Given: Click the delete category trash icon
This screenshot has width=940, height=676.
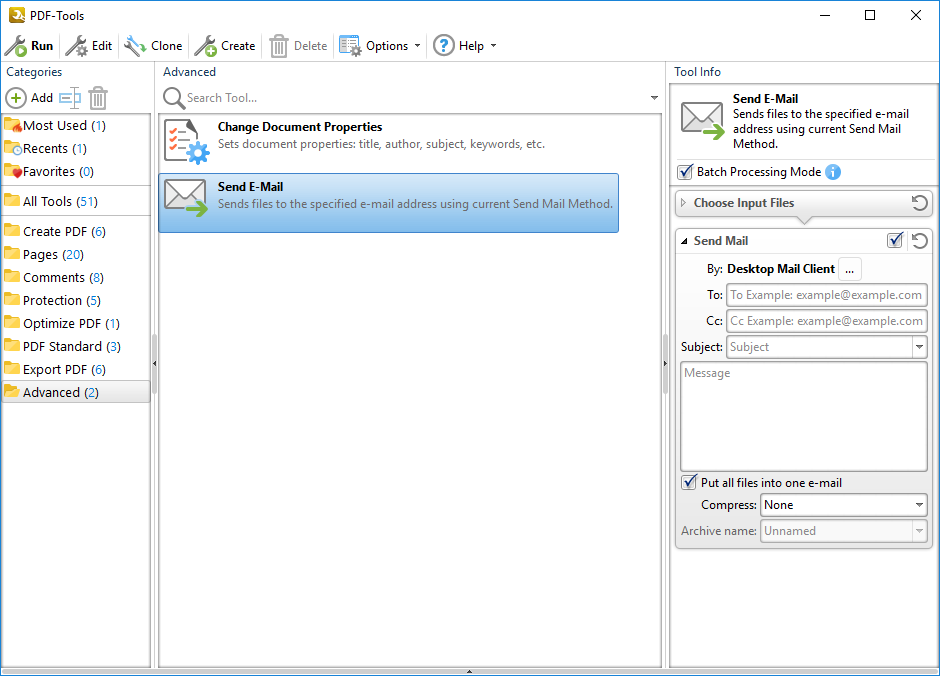Looking at the screenshot, I should [x=98, y=98].
